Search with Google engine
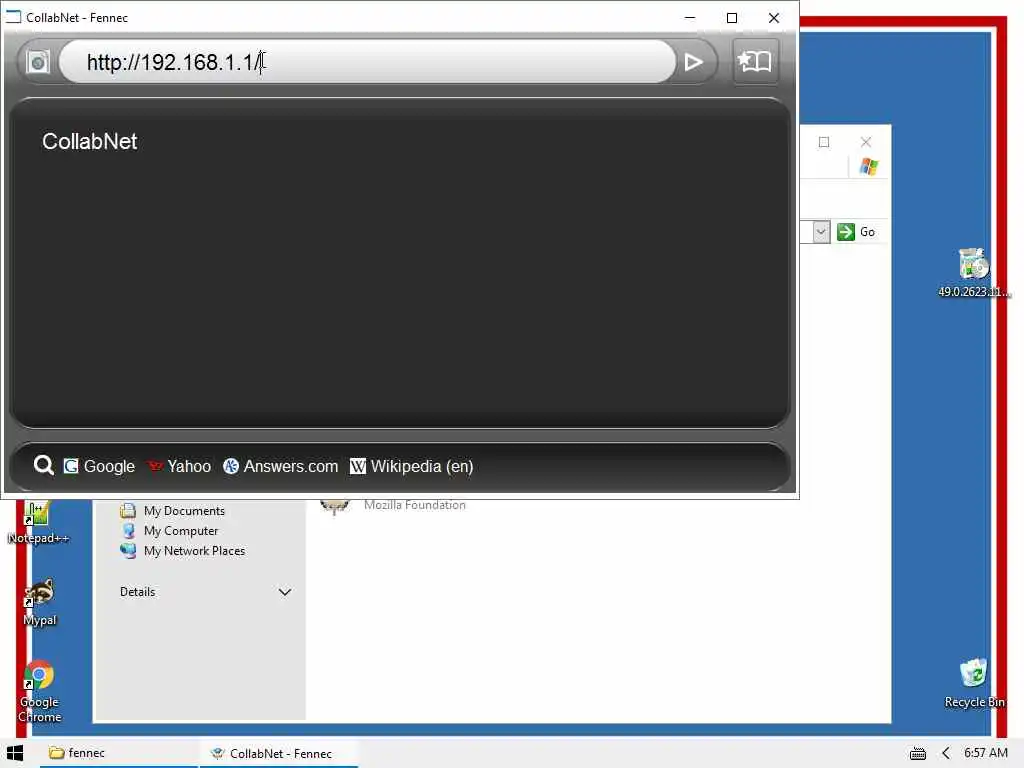The width and height of the screenshot is (1024, 768). click(99, 466)
